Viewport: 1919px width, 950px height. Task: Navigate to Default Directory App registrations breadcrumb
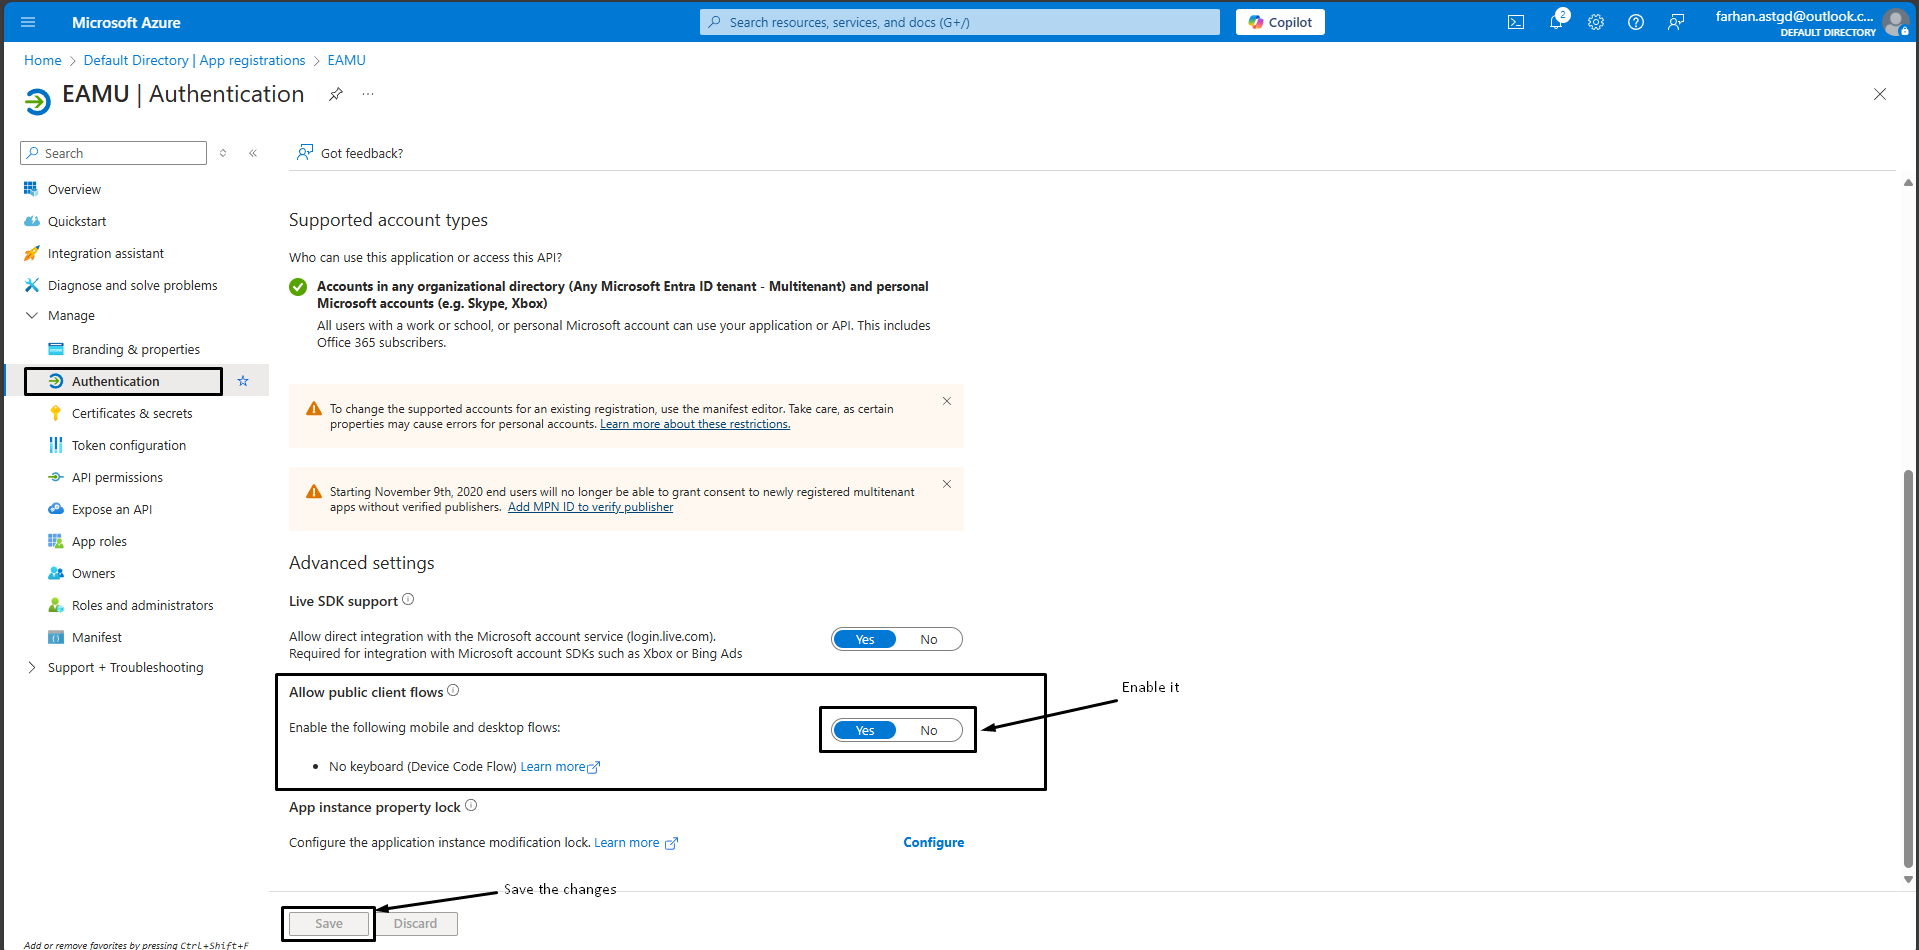click(x=194, y=60)
